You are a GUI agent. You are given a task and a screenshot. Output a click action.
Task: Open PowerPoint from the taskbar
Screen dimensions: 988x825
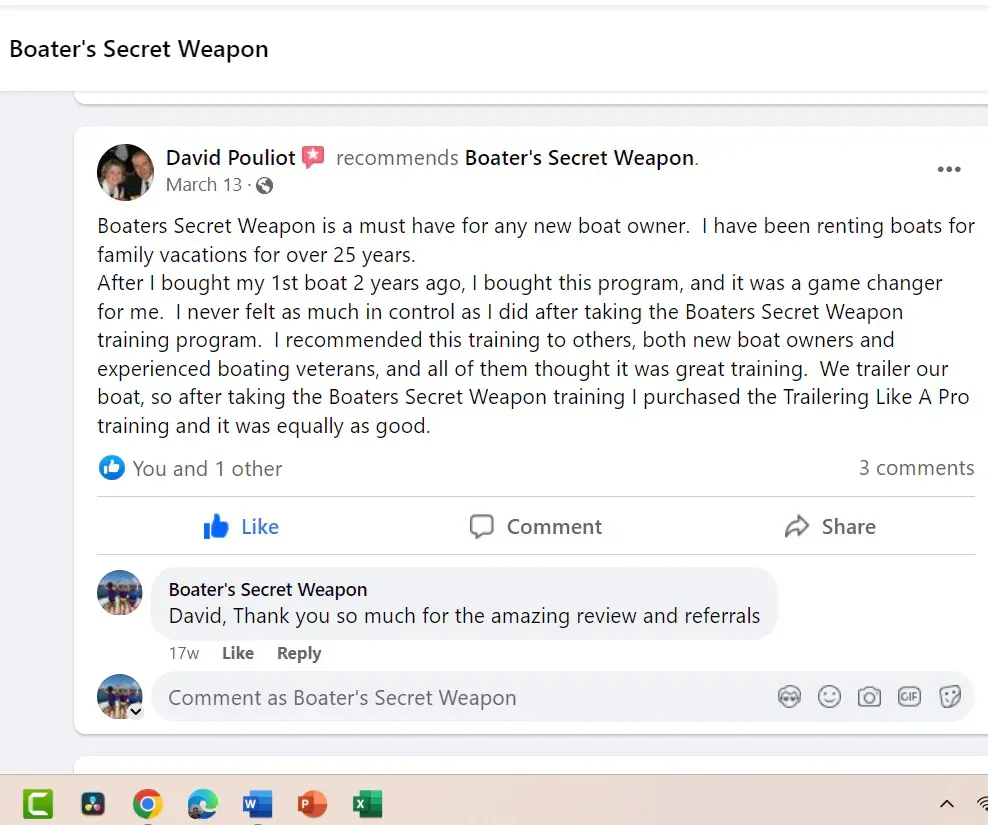point(313,804)
